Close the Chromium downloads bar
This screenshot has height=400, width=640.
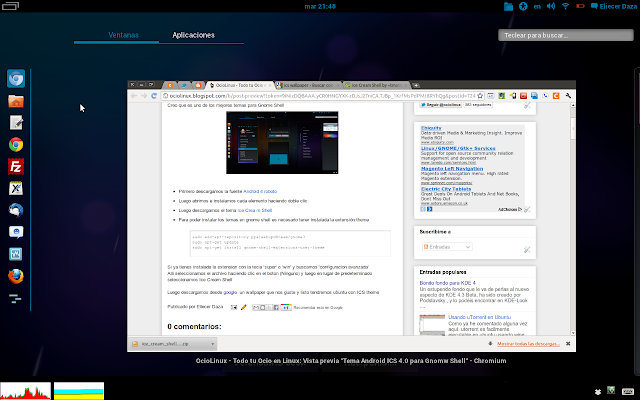(x=568, y=344)
